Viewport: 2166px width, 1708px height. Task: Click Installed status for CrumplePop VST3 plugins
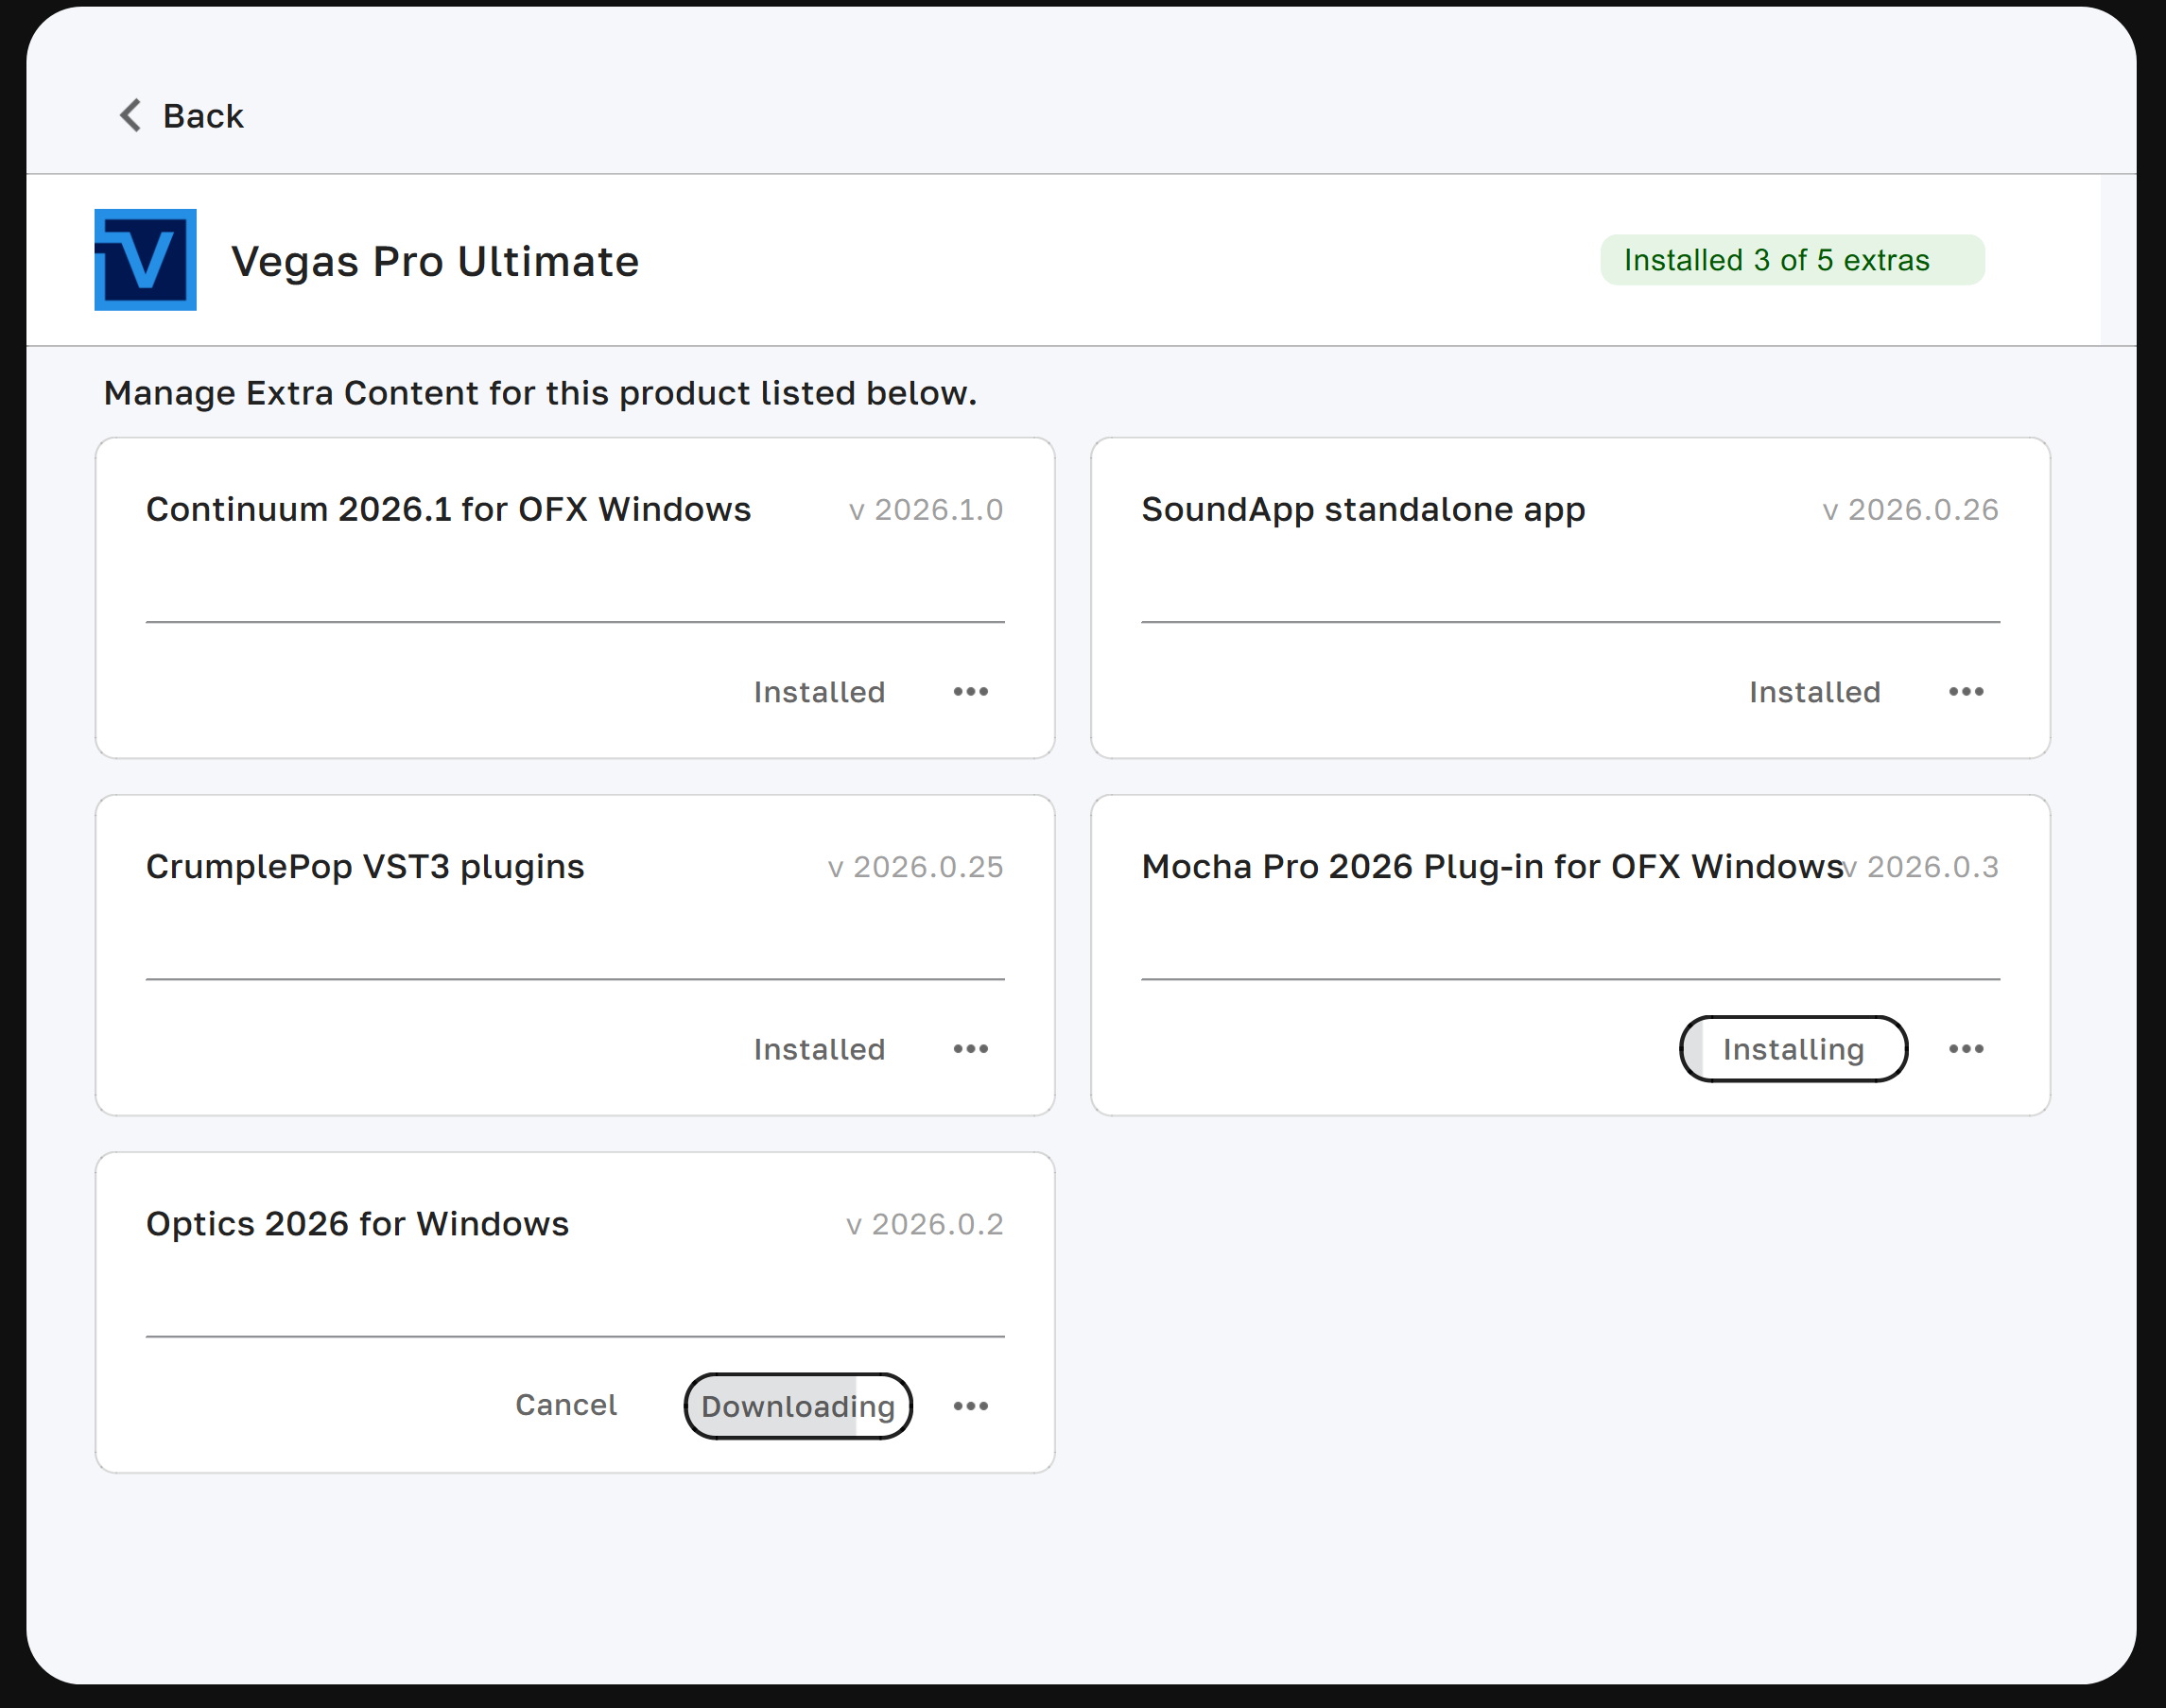click(x=819, y=1049)
